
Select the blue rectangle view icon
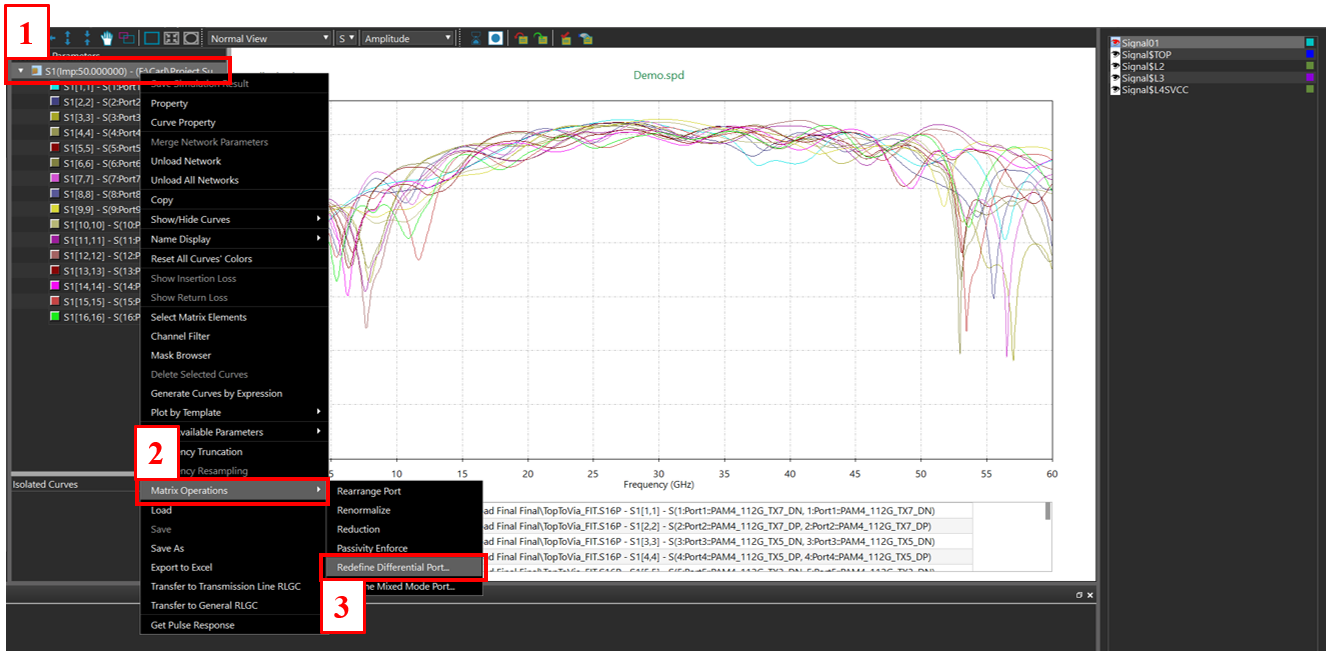pos(152,38)
